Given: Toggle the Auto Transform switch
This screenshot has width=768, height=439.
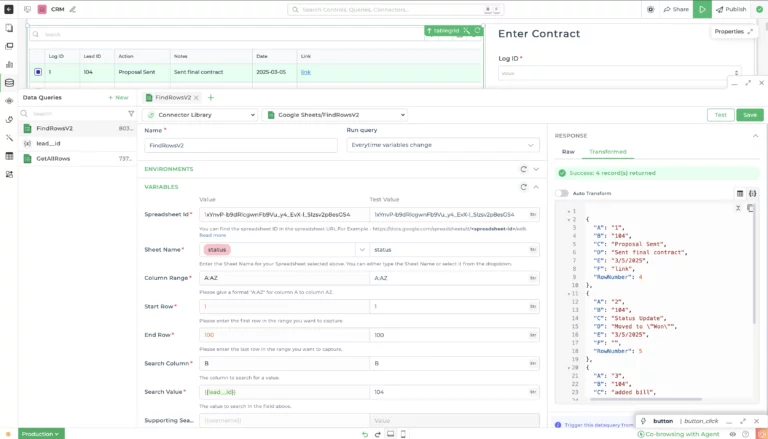Looking at the screenshot, I should coord(562,193).
